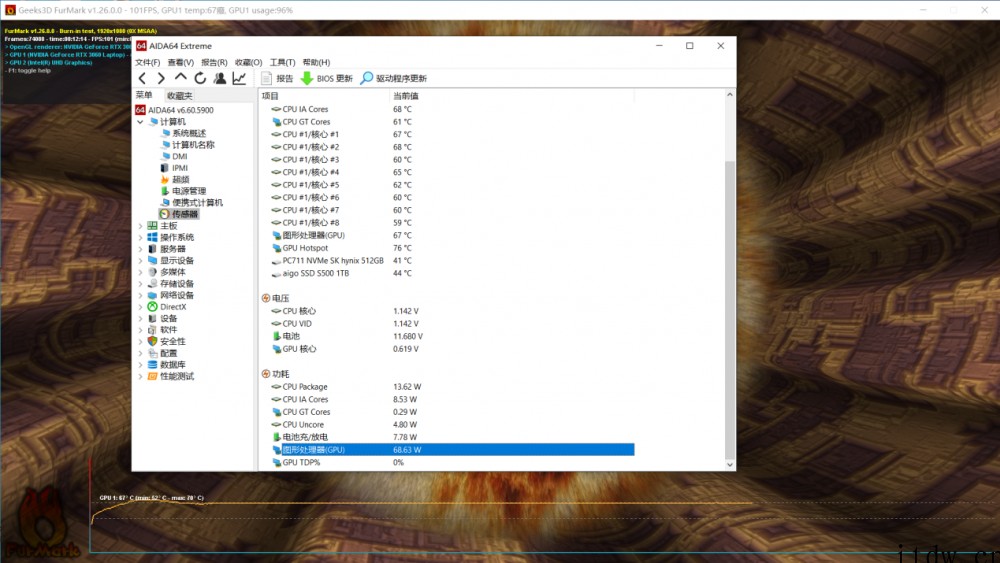Open the 收藏(O) menu
The image size is (1000, 563).
(248, 62)
